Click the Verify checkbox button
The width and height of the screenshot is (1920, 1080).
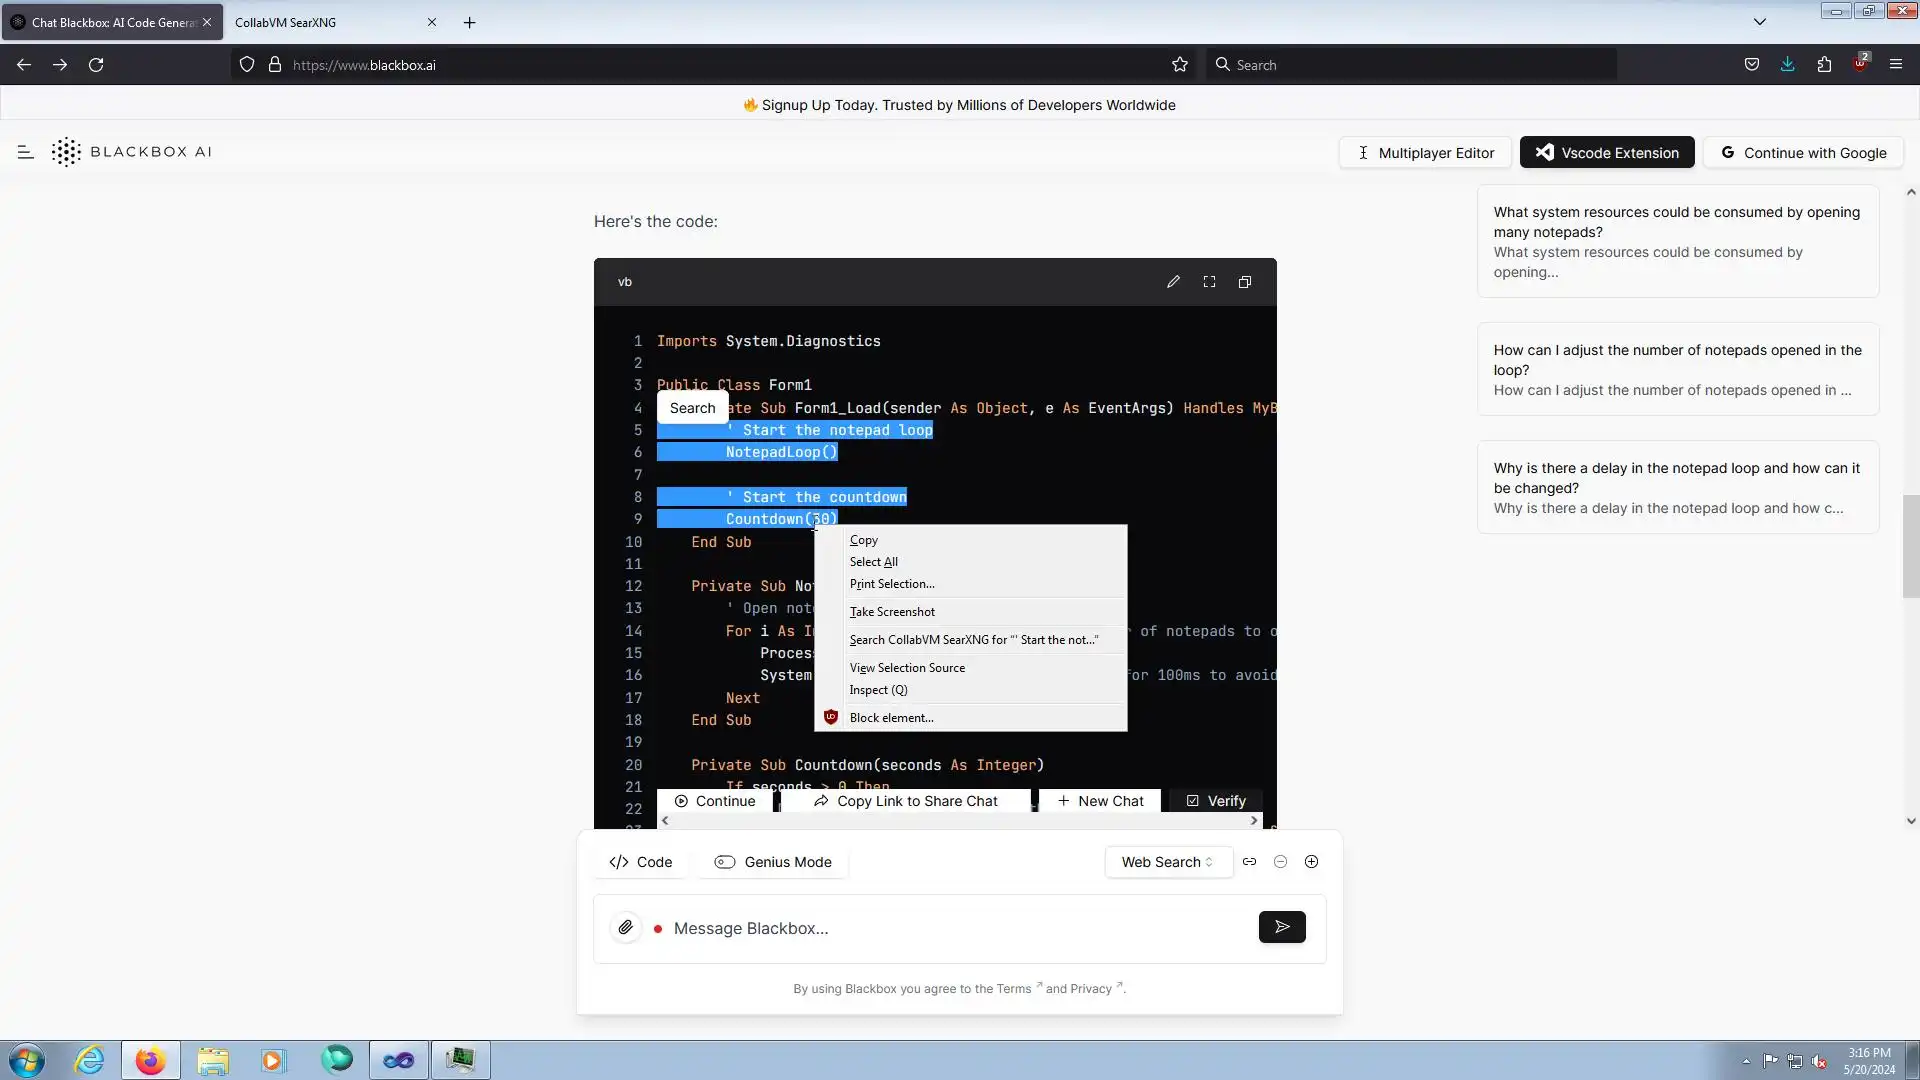[1216, 801]
